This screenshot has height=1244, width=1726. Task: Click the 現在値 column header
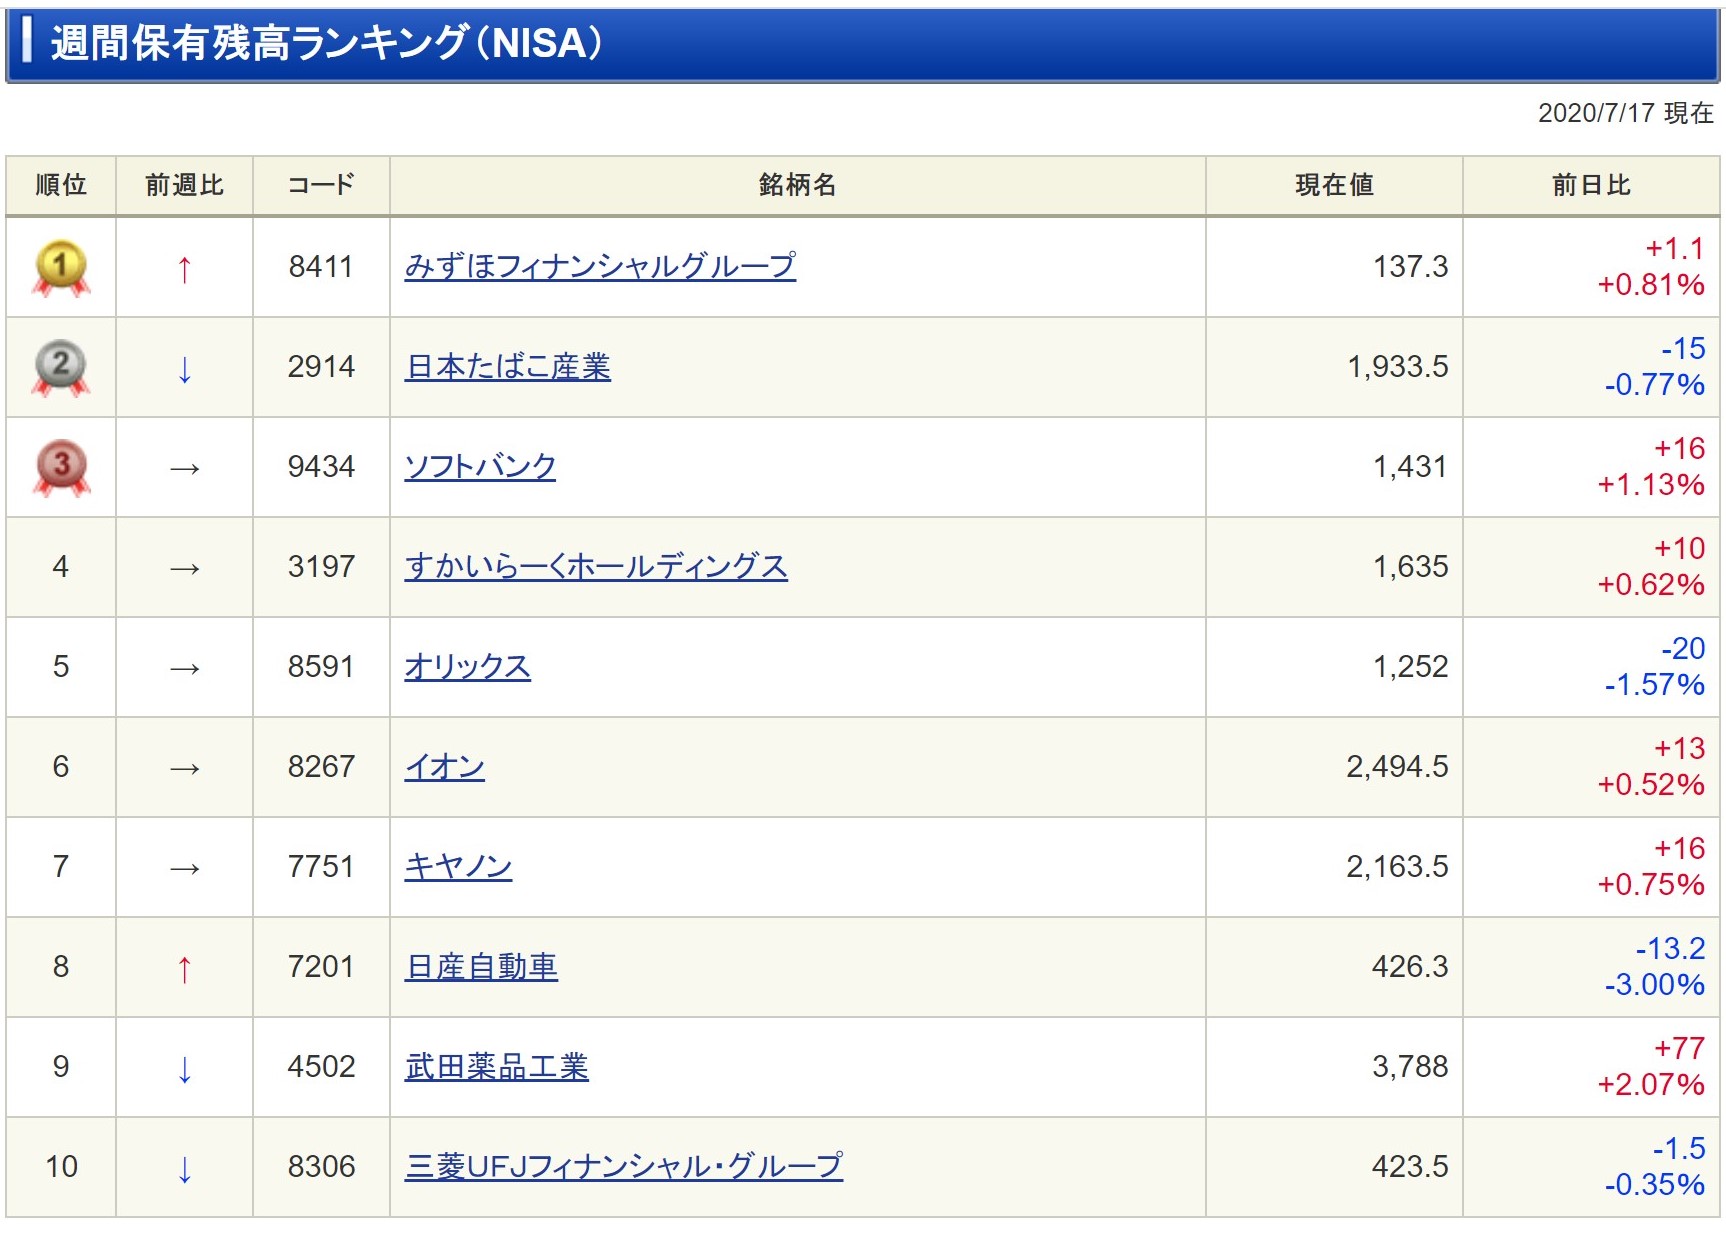coord(1334,185)
